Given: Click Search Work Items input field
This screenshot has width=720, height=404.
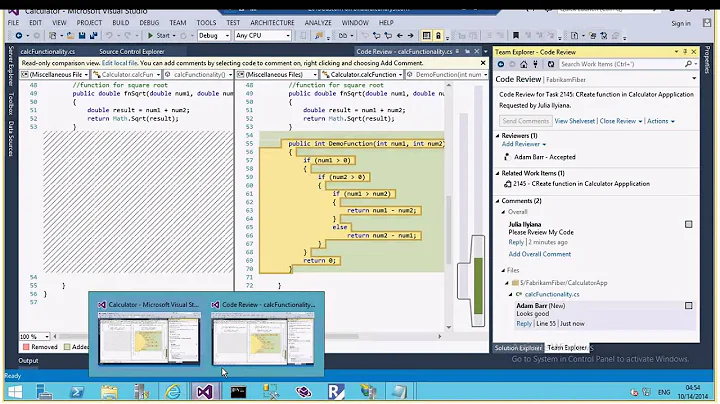Looking at the screenshot, I should pyautogui.click(x=622, y=64).
